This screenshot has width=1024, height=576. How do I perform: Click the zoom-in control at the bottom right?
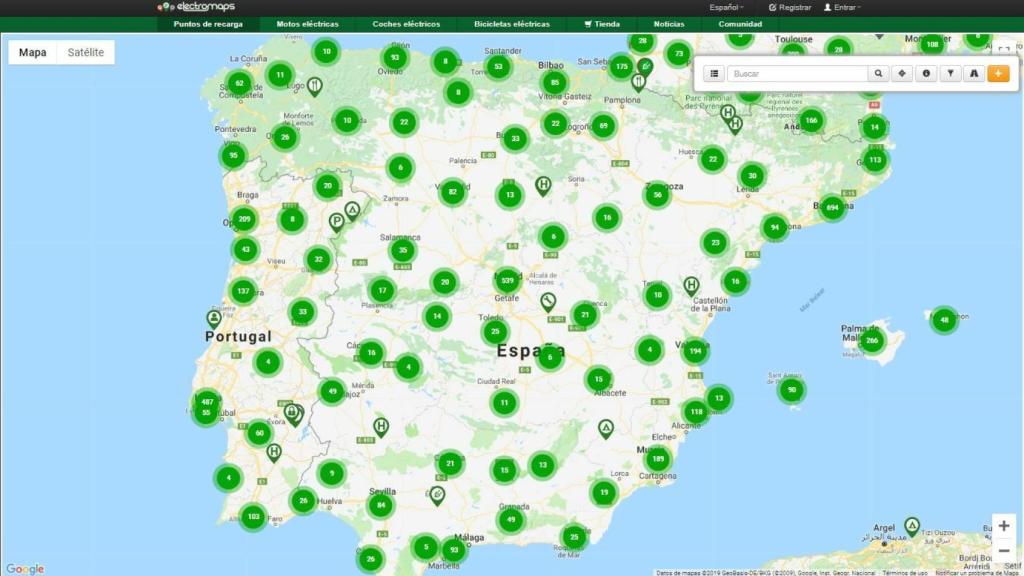point(1004,524)
